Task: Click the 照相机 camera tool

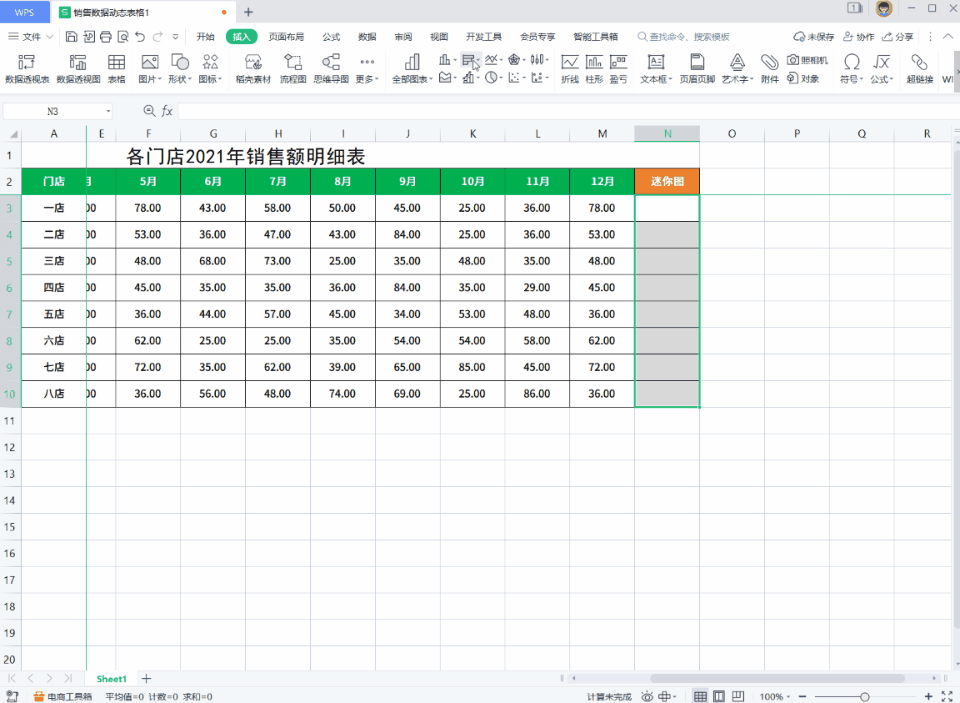Action: tap(807, 60)
